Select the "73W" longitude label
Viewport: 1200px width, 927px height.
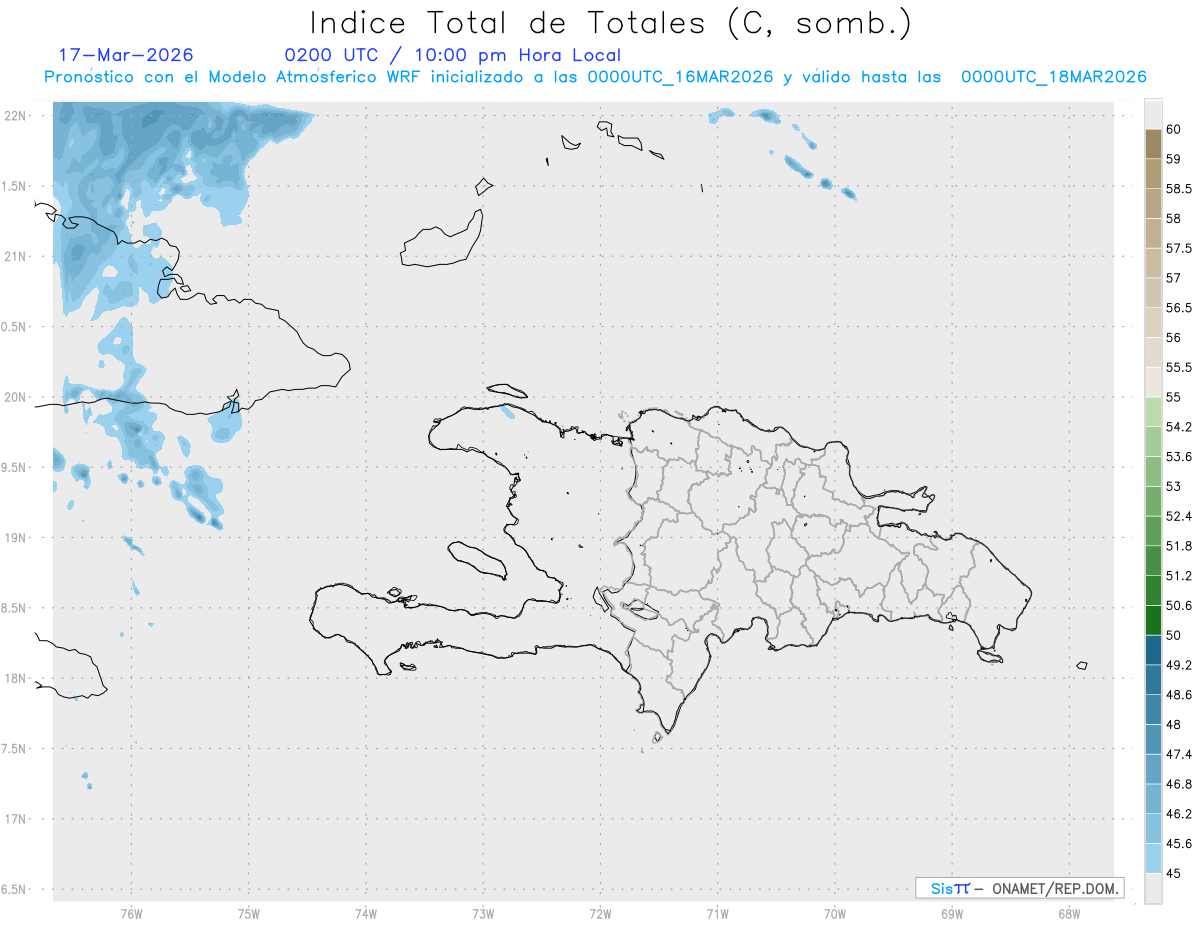tap(482, 913)
